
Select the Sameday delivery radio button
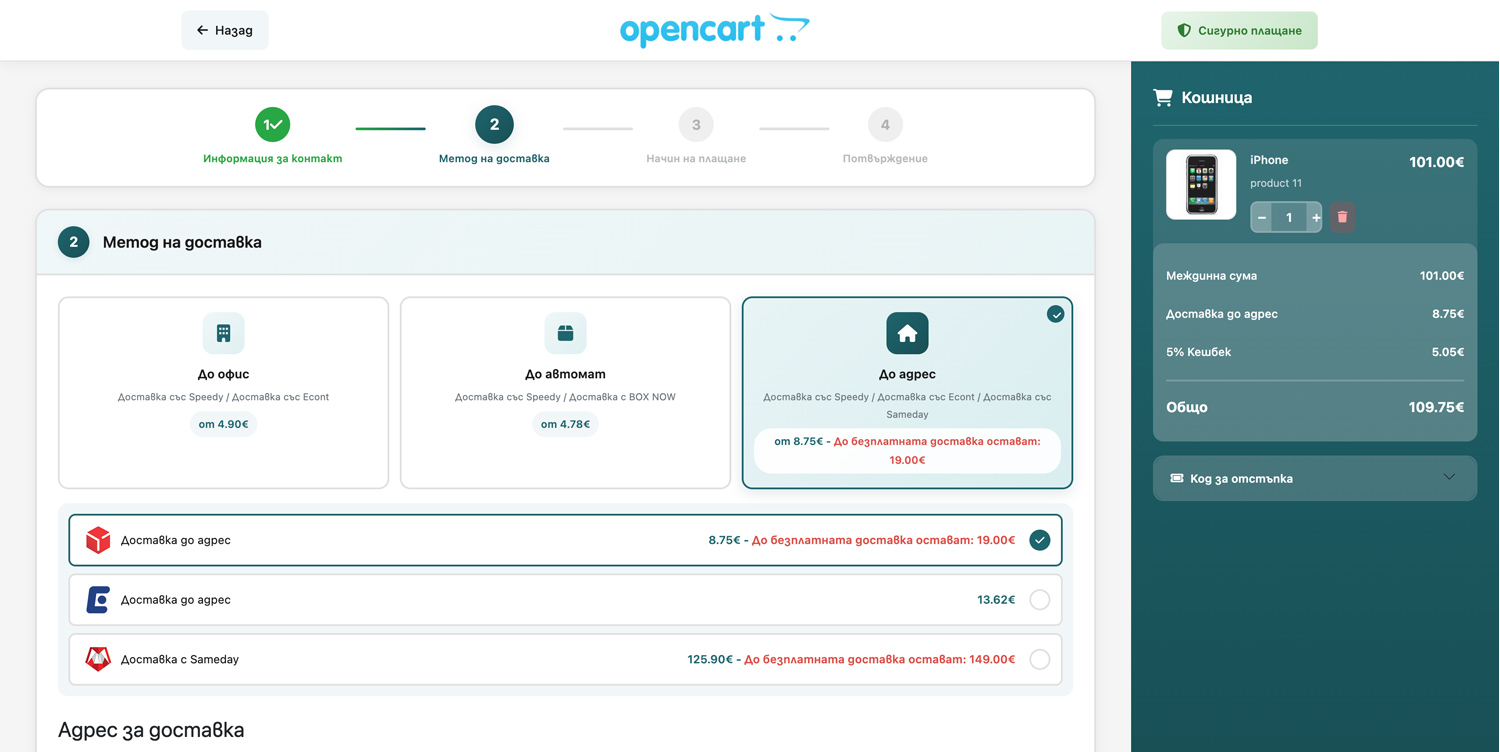pos(1039,660)
